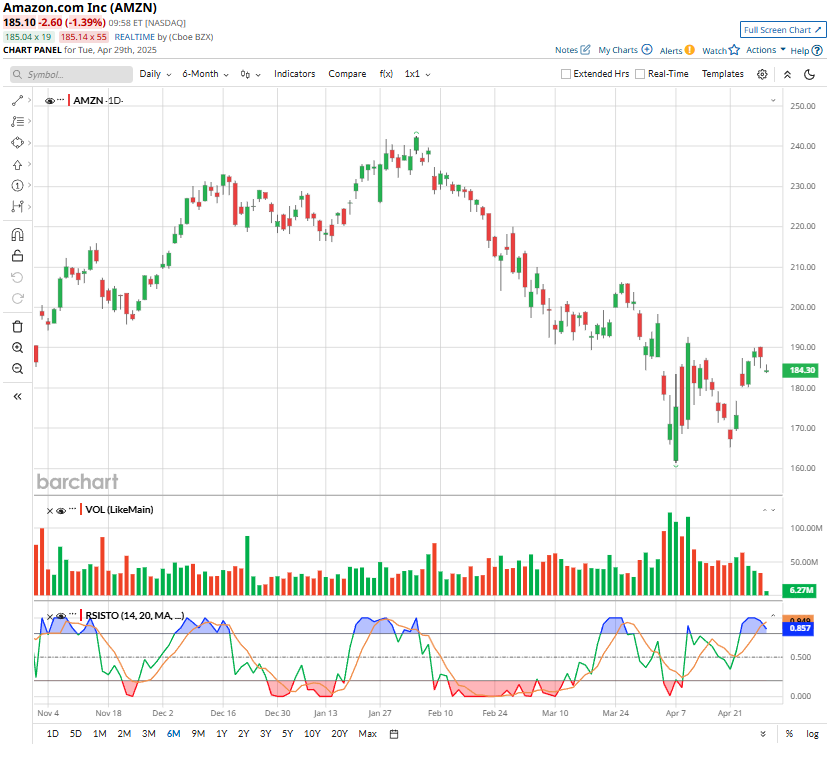Select the numbered annotation tool

17,186
